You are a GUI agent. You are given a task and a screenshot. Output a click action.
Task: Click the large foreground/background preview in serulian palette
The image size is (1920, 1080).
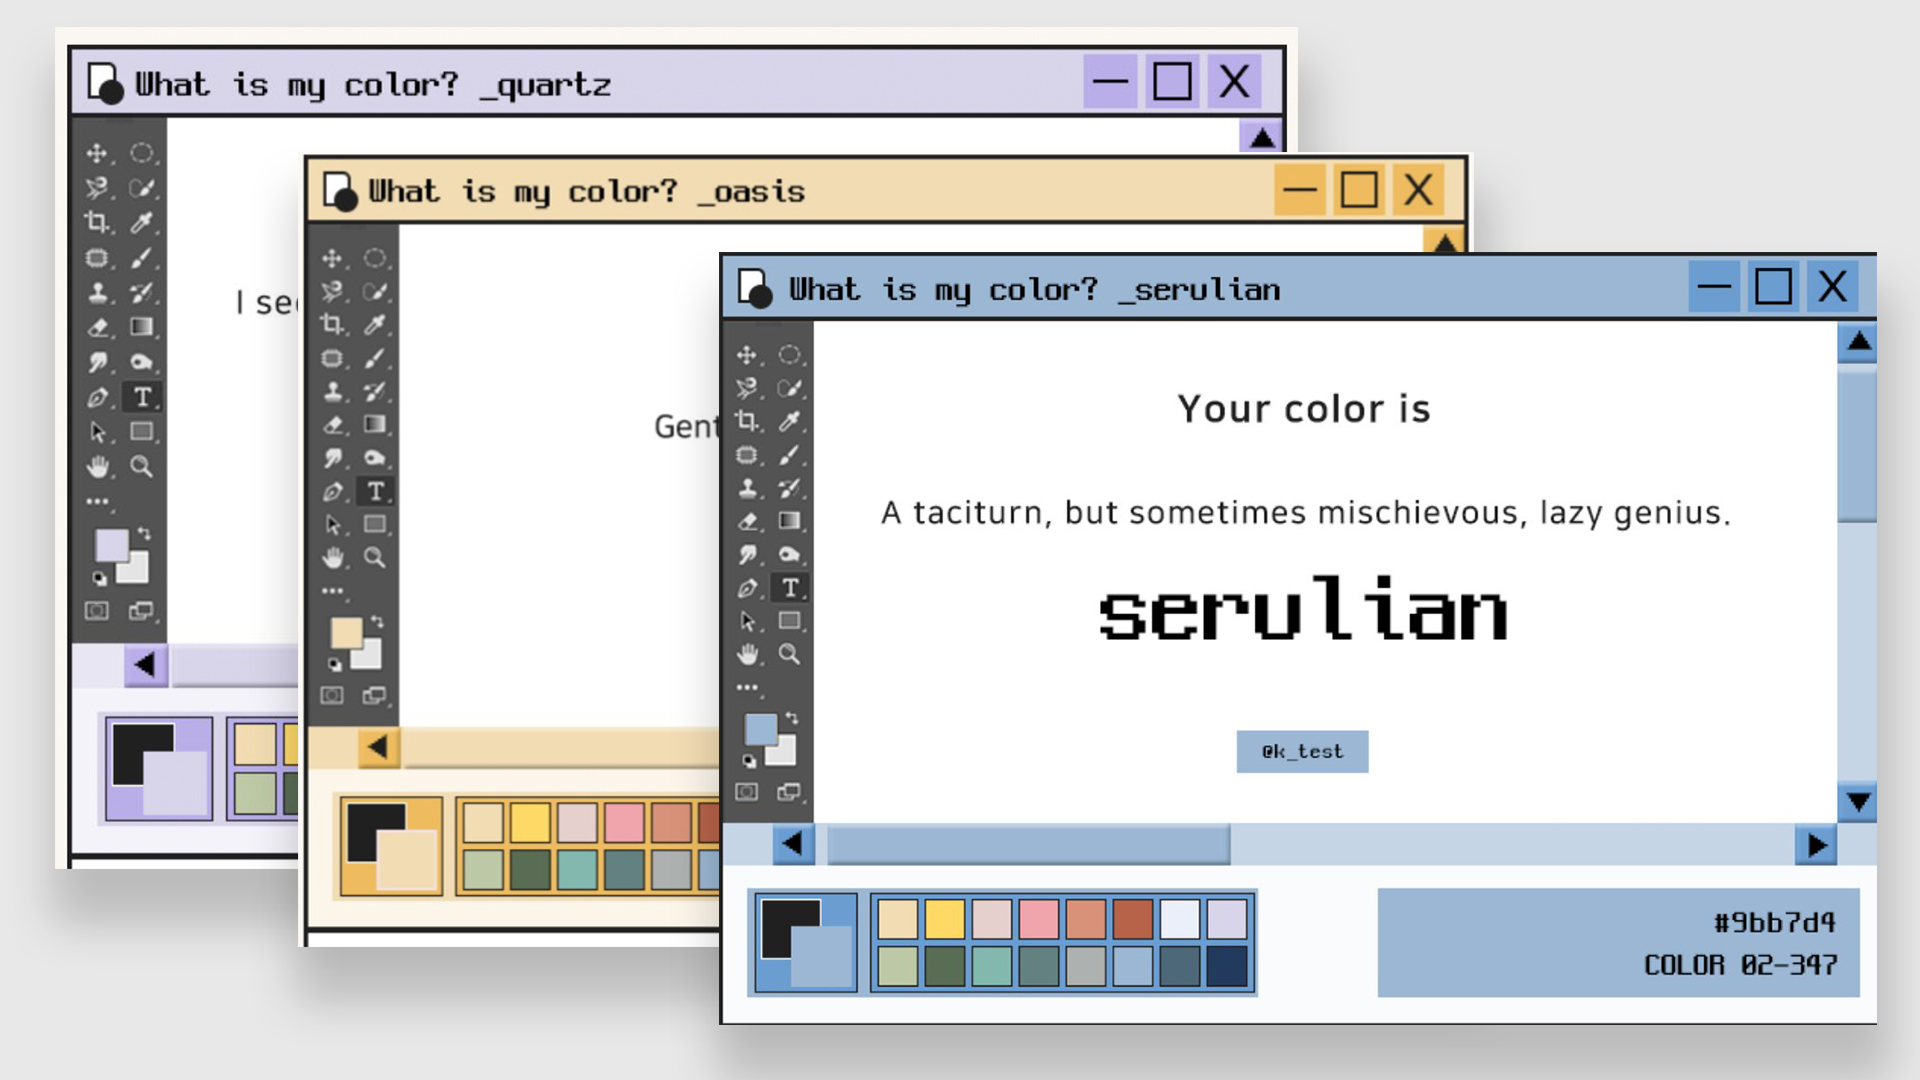click(x=805, y=943)
